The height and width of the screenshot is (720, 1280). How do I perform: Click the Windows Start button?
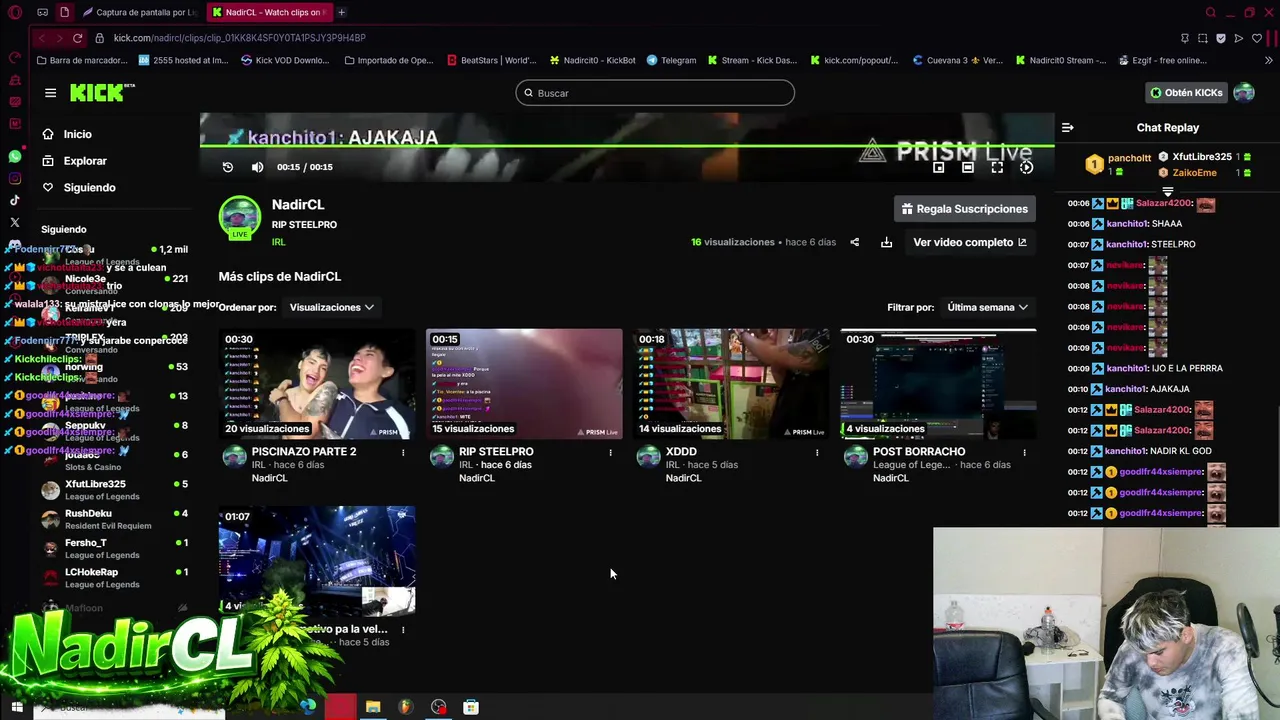click(x=16, y=707)
